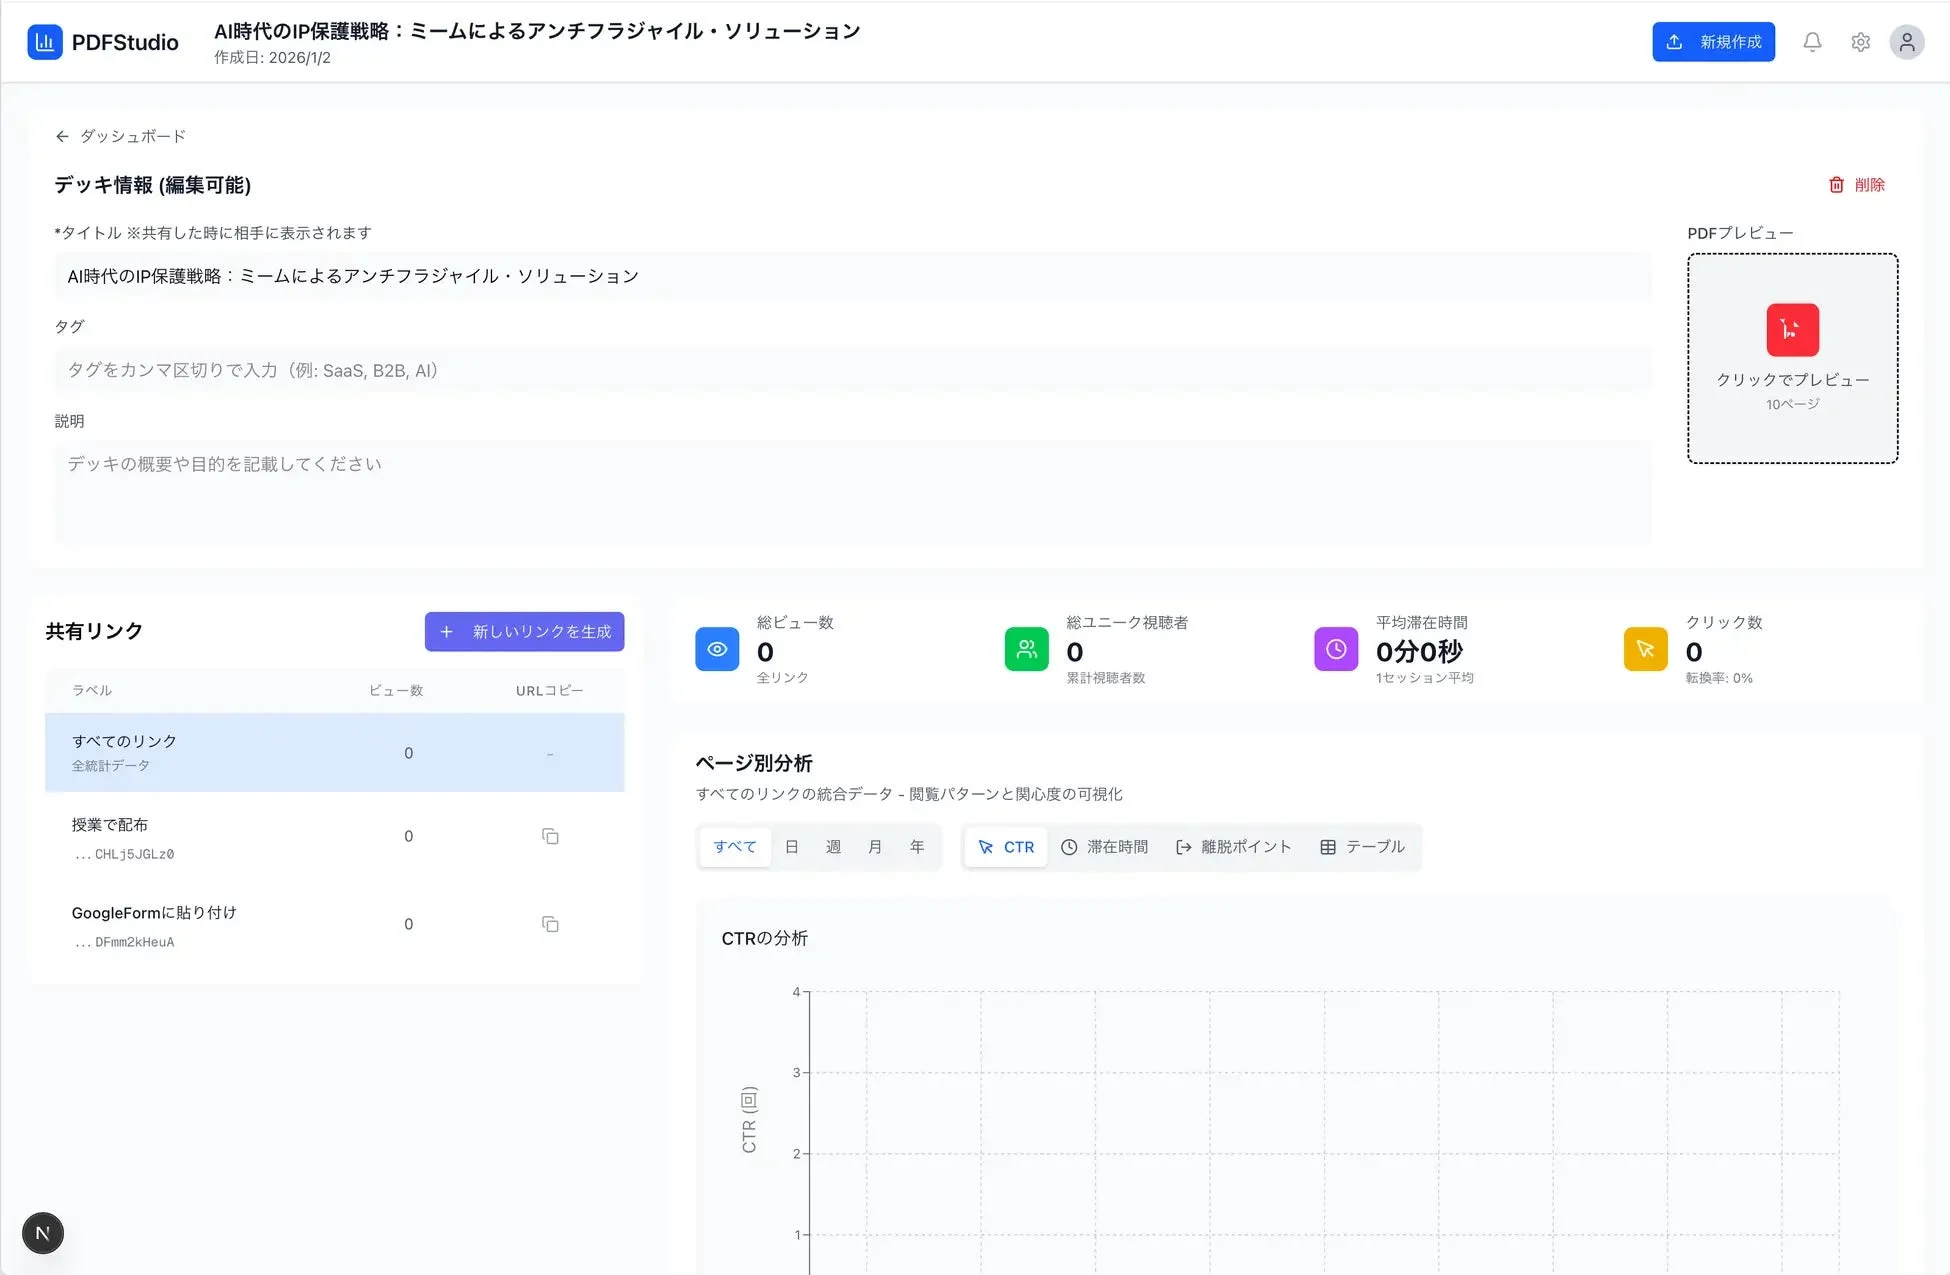The image size is (1950, 1275).
Task: Click the trash icon next to 削除
Action: [x=1836, y=184]
